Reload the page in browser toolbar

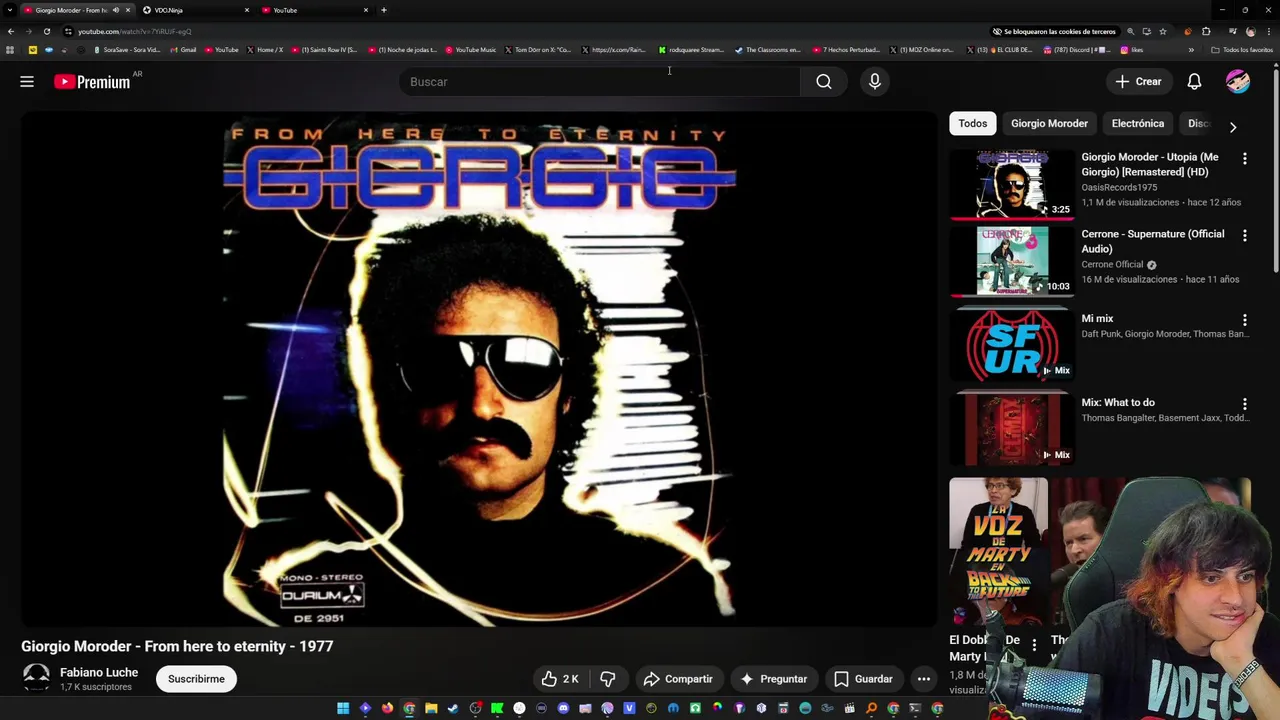[46, 31]
